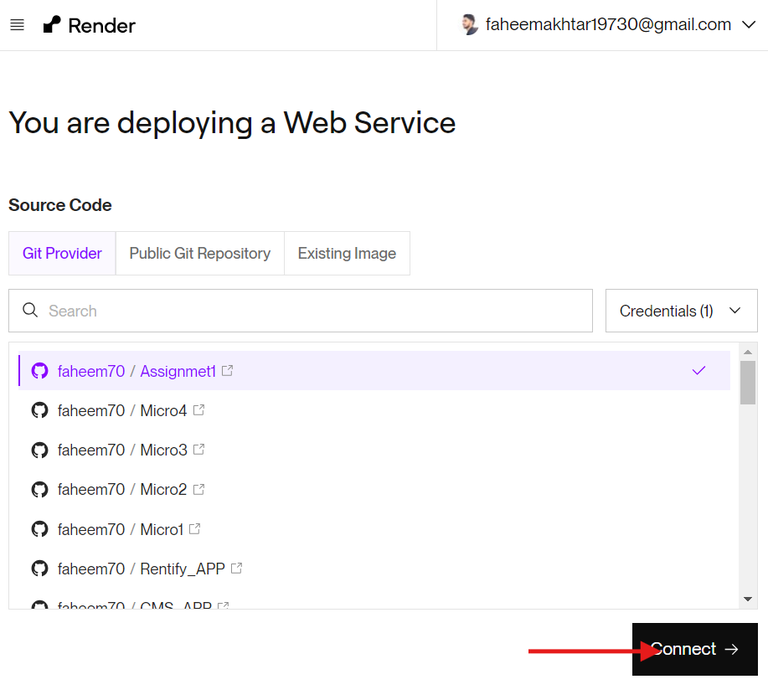768x700 pixels.
Task: Click GitHub icon beside Rentify_APP
Action: click(40, 569)
